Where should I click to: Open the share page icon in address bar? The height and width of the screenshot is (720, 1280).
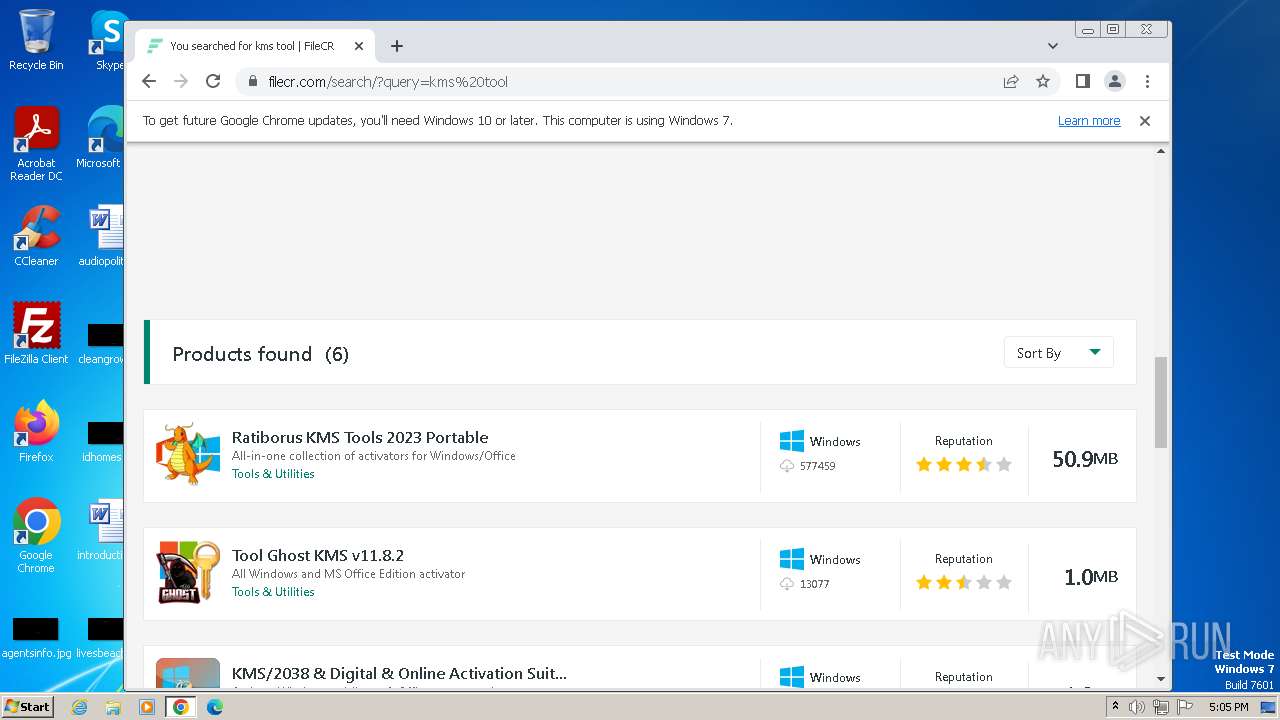[x=1011, y=81]
